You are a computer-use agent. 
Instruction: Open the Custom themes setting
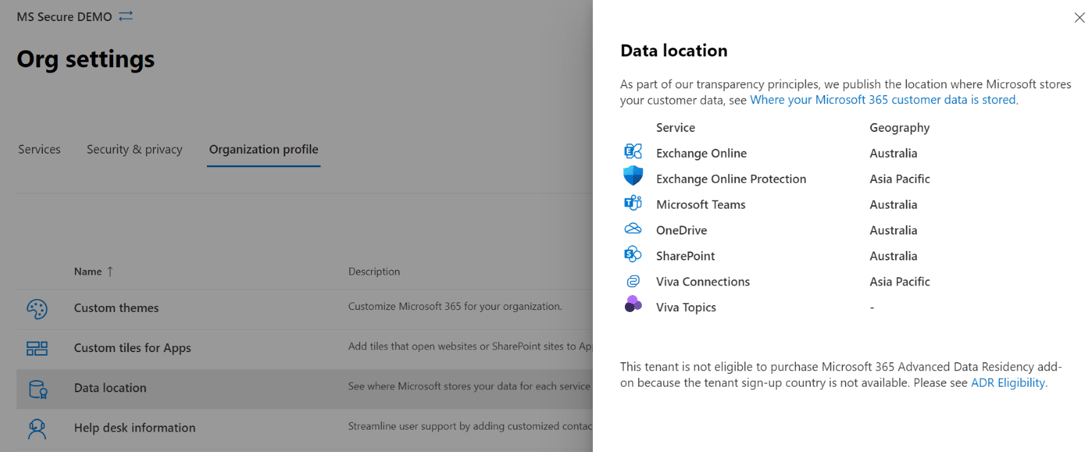[x=116, y=308]
